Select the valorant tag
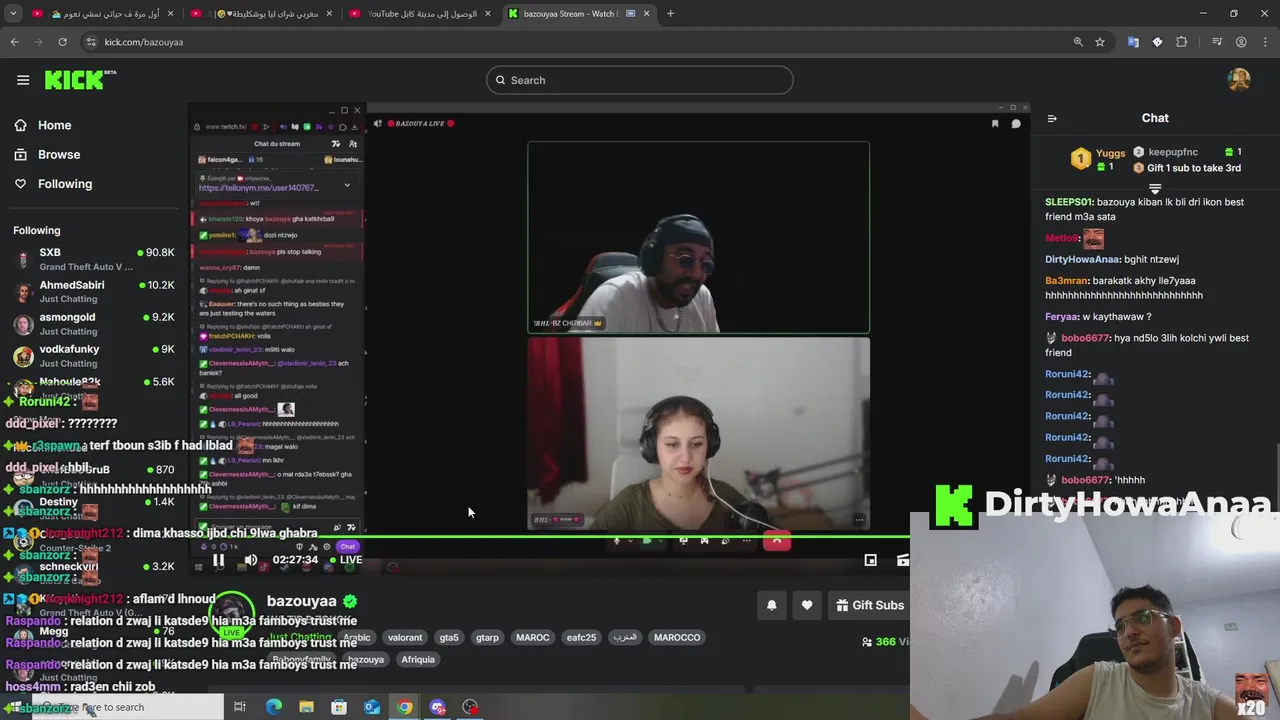Image resolution: width=1280 pixels, height=720 pixels. click(x=405, y=637)
